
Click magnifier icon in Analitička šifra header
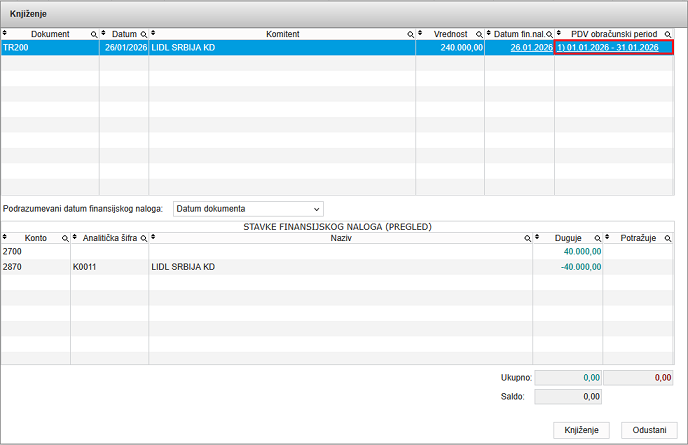143,239
